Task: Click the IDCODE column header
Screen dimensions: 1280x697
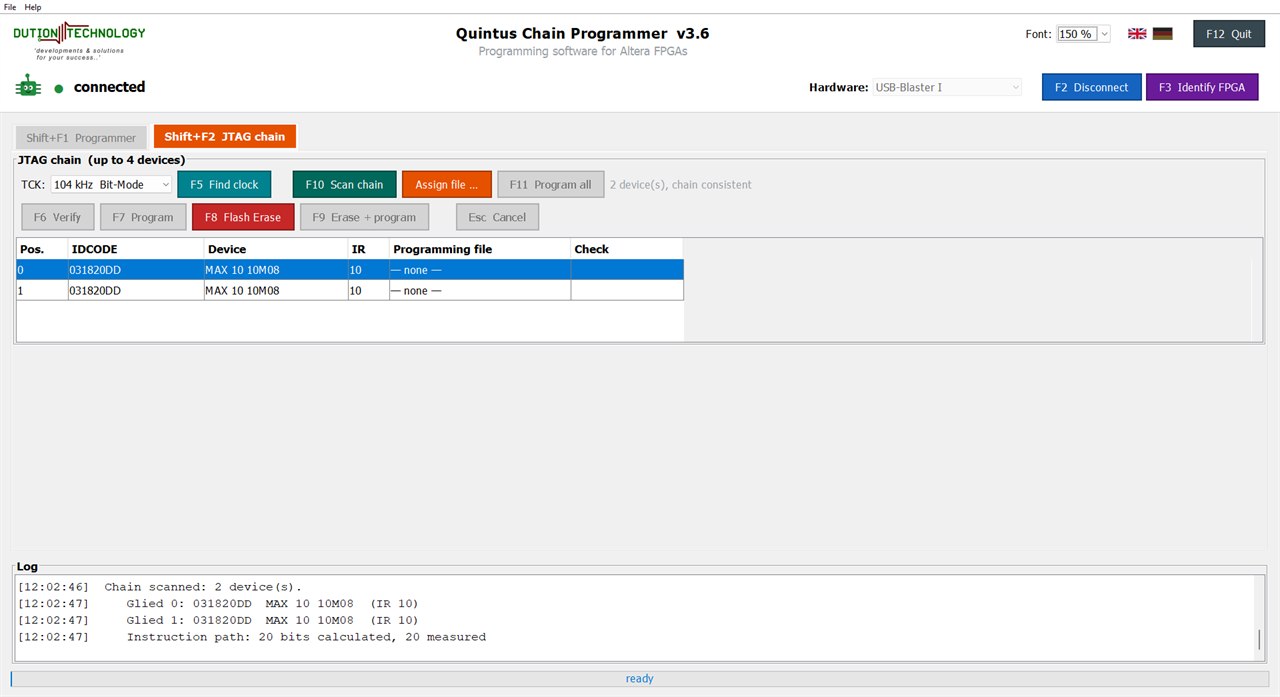Action: pyautogui.click(x=135, y=249)
